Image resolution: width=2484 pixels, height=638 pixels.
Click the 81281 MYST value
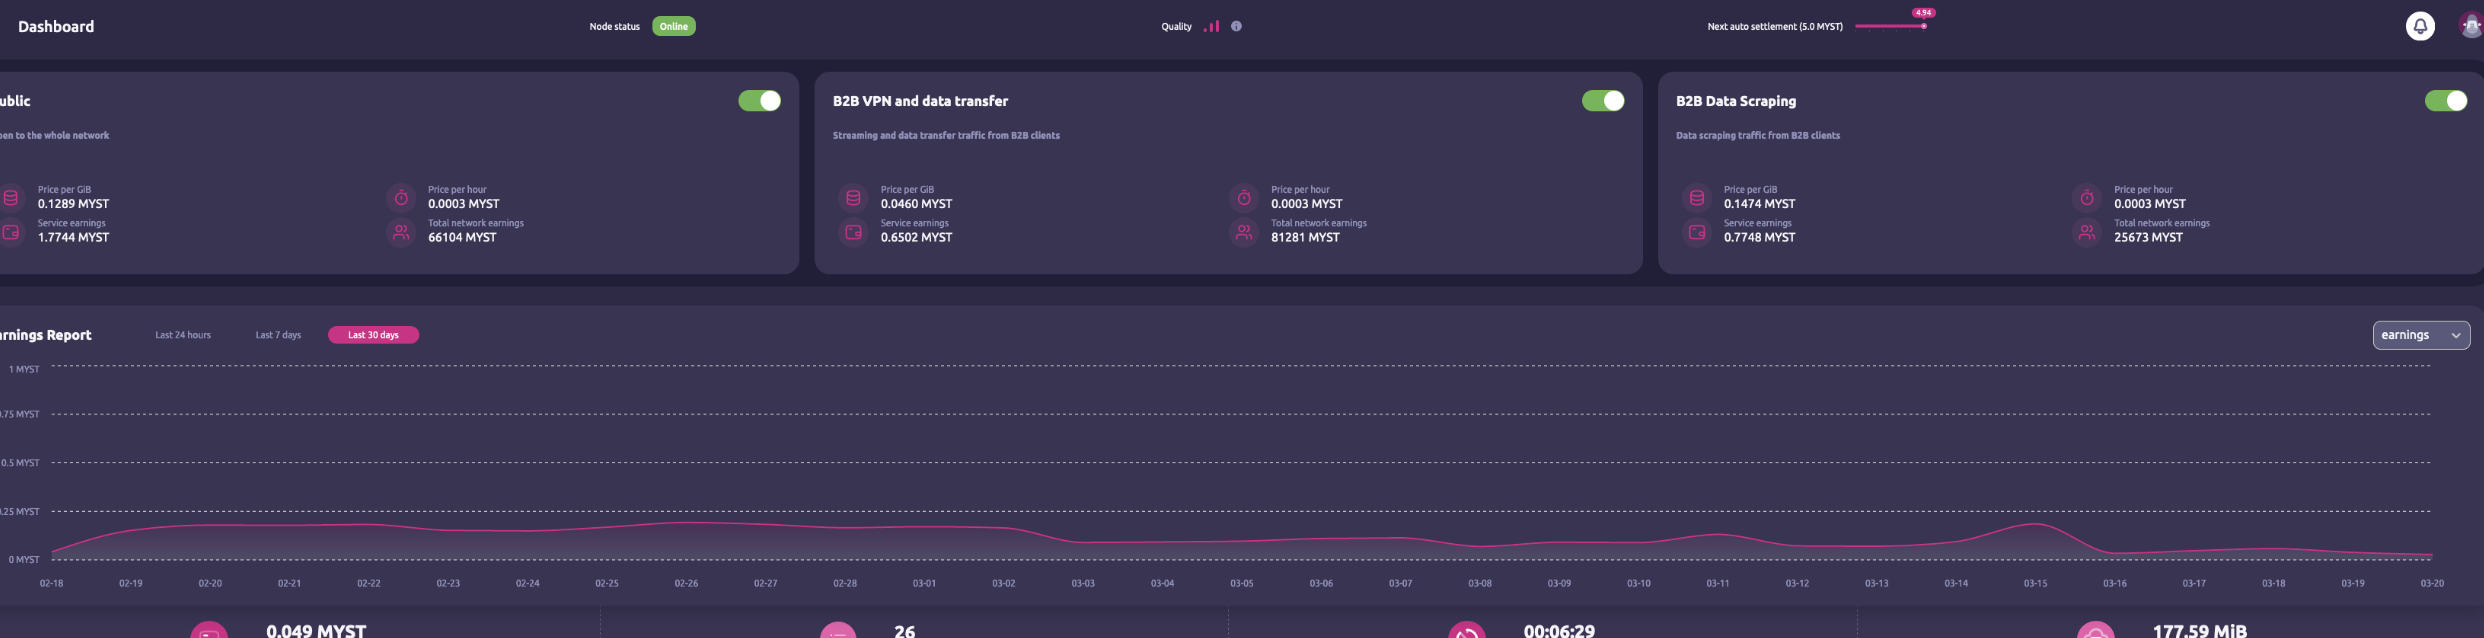tap(1305, 238)
